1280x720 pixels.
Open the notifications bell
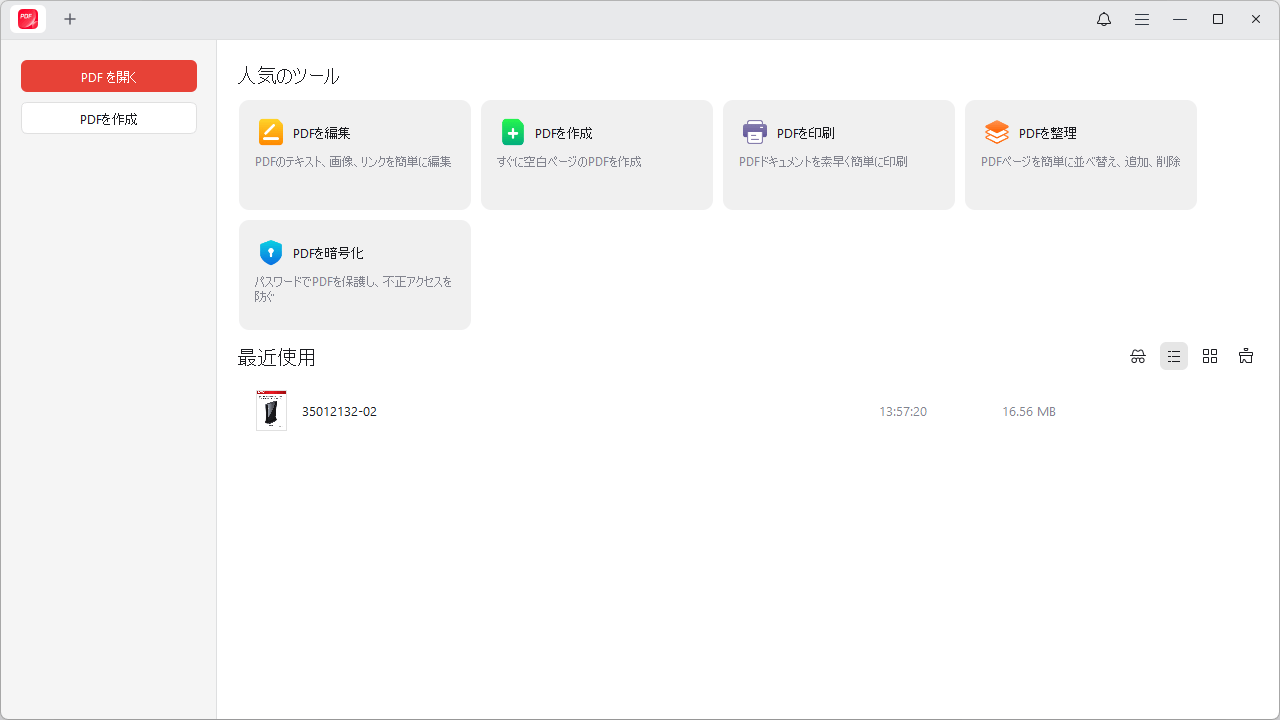point(1104,19)
